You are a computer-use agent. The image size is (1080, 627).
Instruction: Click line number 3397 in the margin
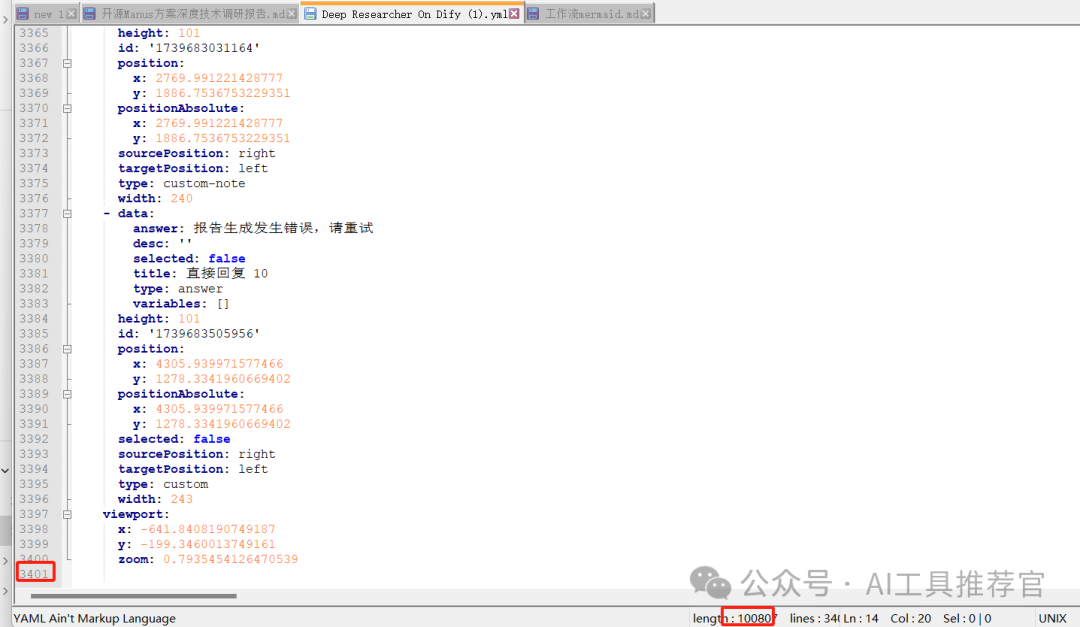point(34,514)
